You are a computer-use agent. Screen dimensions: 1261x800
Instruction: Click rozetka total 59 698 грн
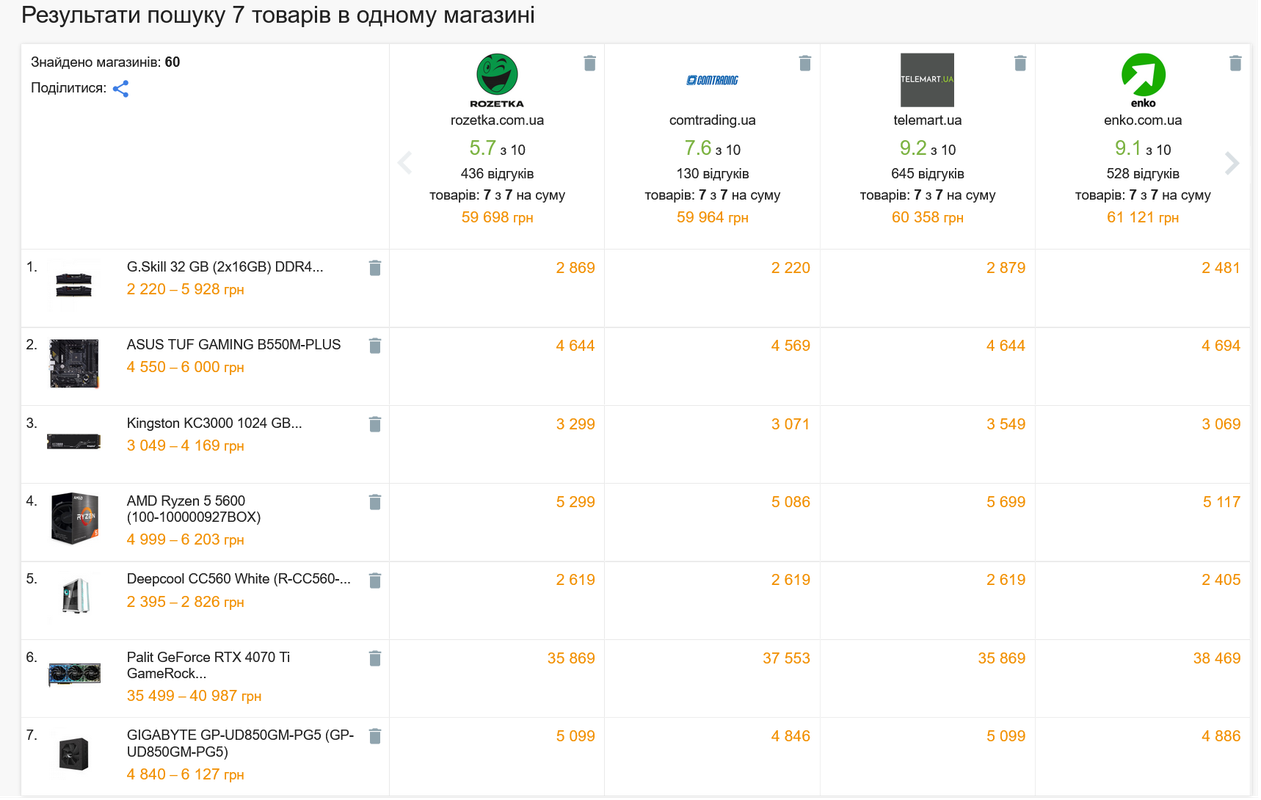pos(497,217)
